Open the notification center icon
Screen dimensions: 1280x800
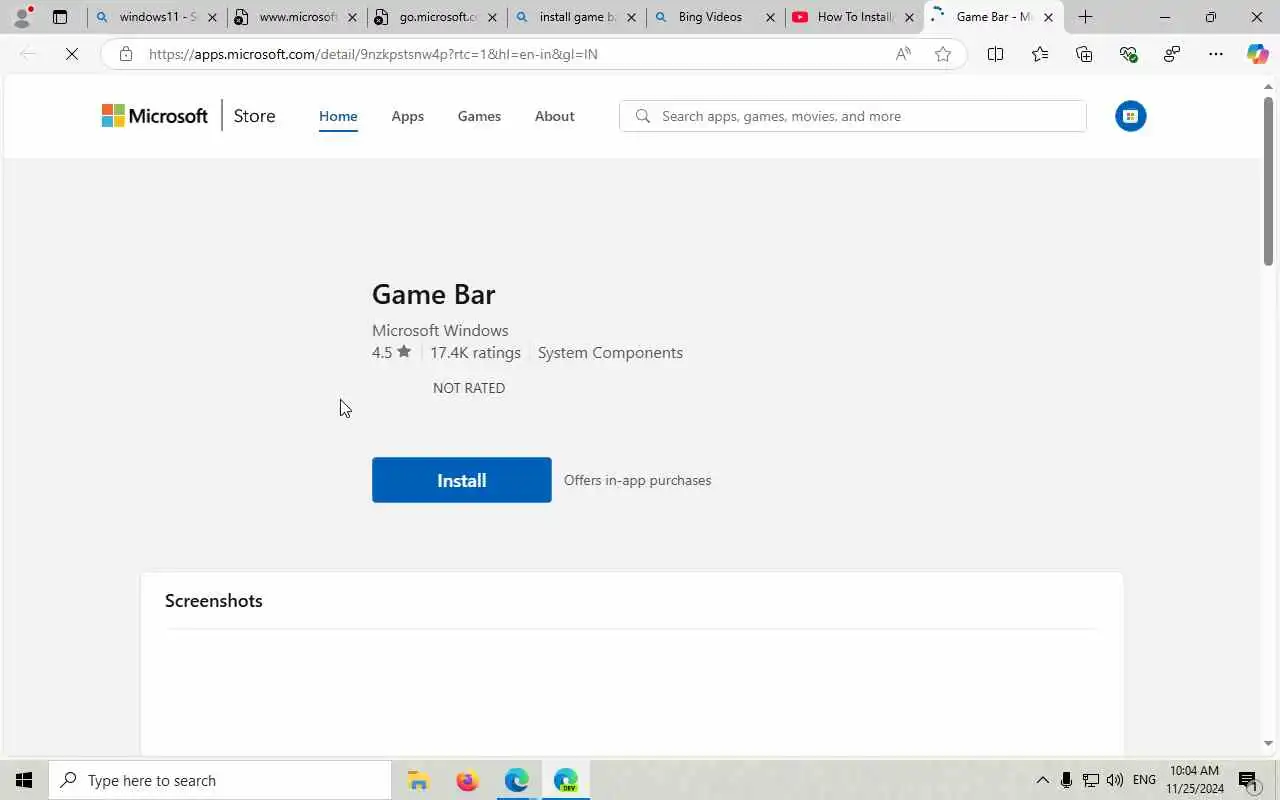[x=1248, y=780]
